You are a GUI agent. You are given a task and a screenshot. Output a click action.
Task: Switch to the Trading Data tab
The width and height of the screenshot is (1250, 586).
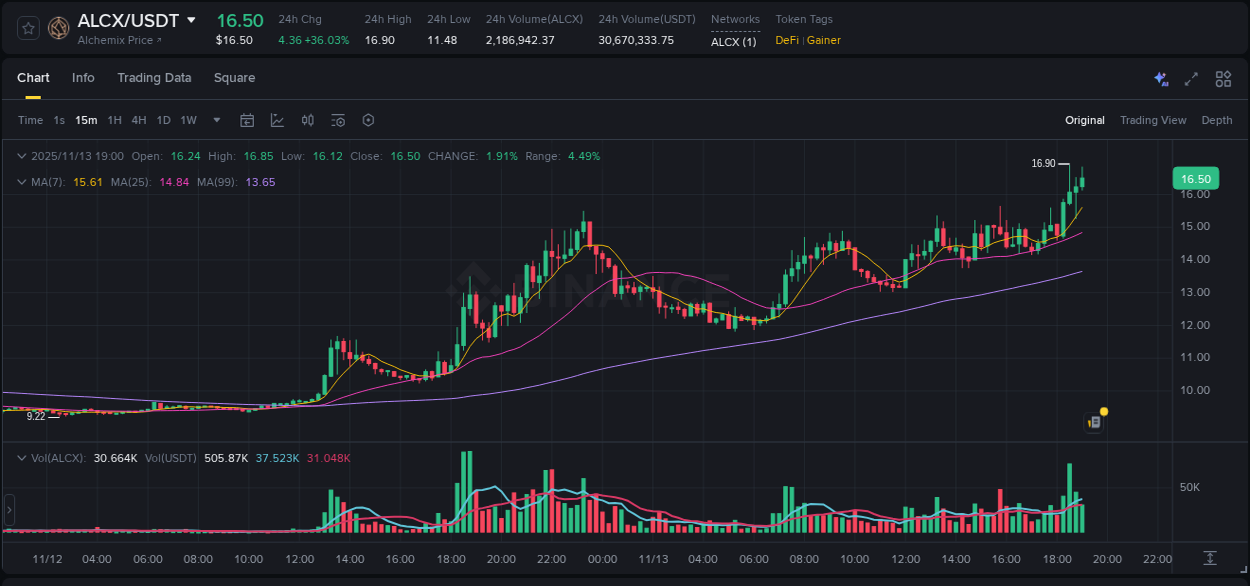click(x=154, y=77)
